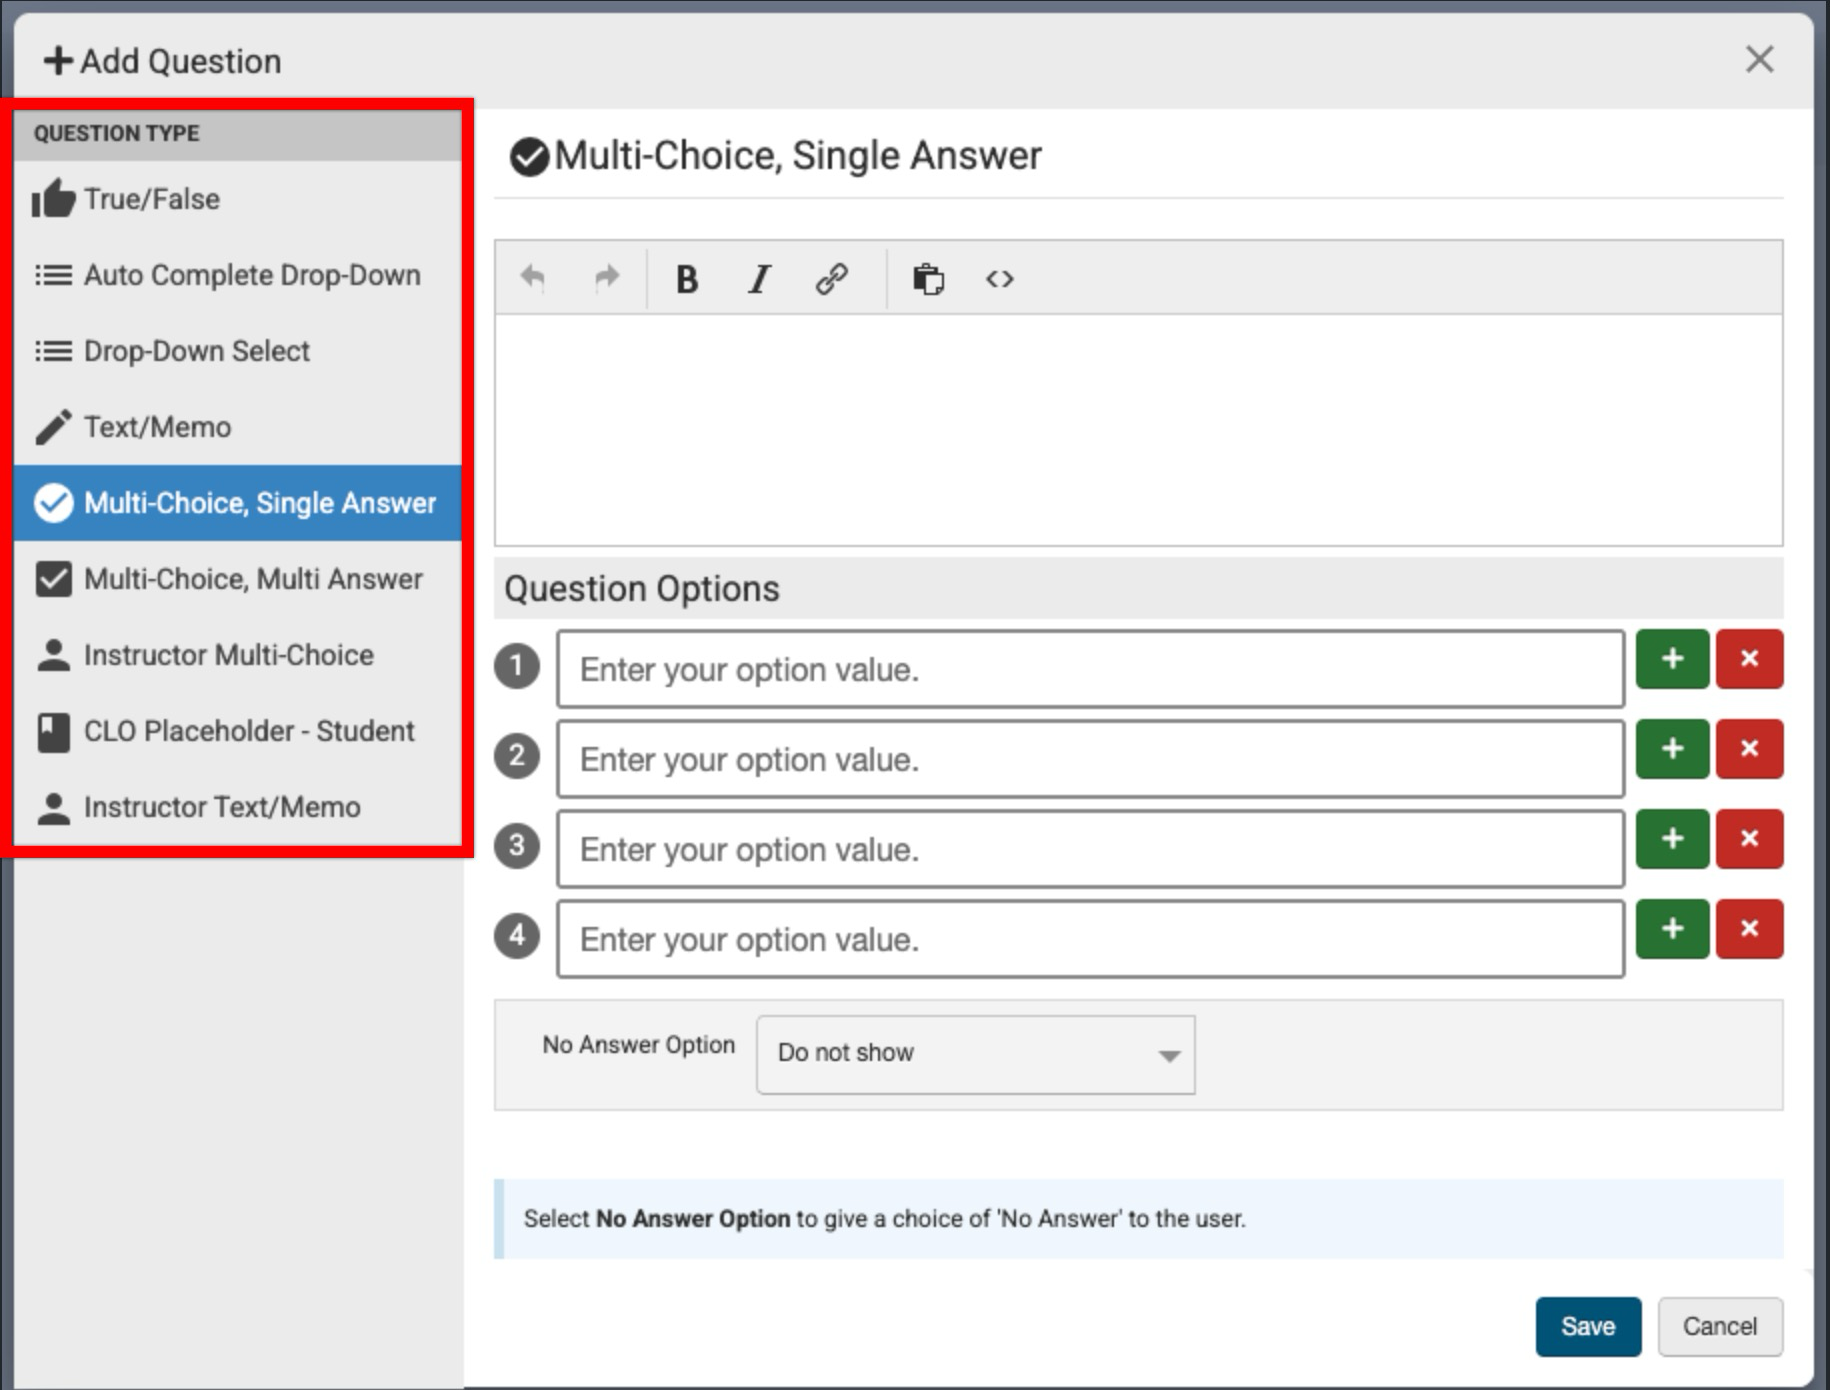Remove option 2 with red X

(x=1749, y=749)
